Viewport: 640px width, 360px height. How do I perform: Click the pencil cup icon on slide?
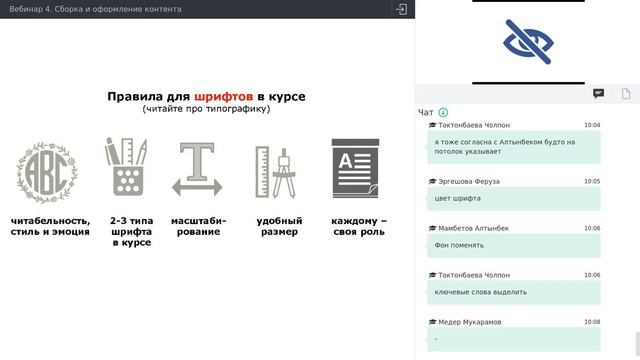point(127,167)
